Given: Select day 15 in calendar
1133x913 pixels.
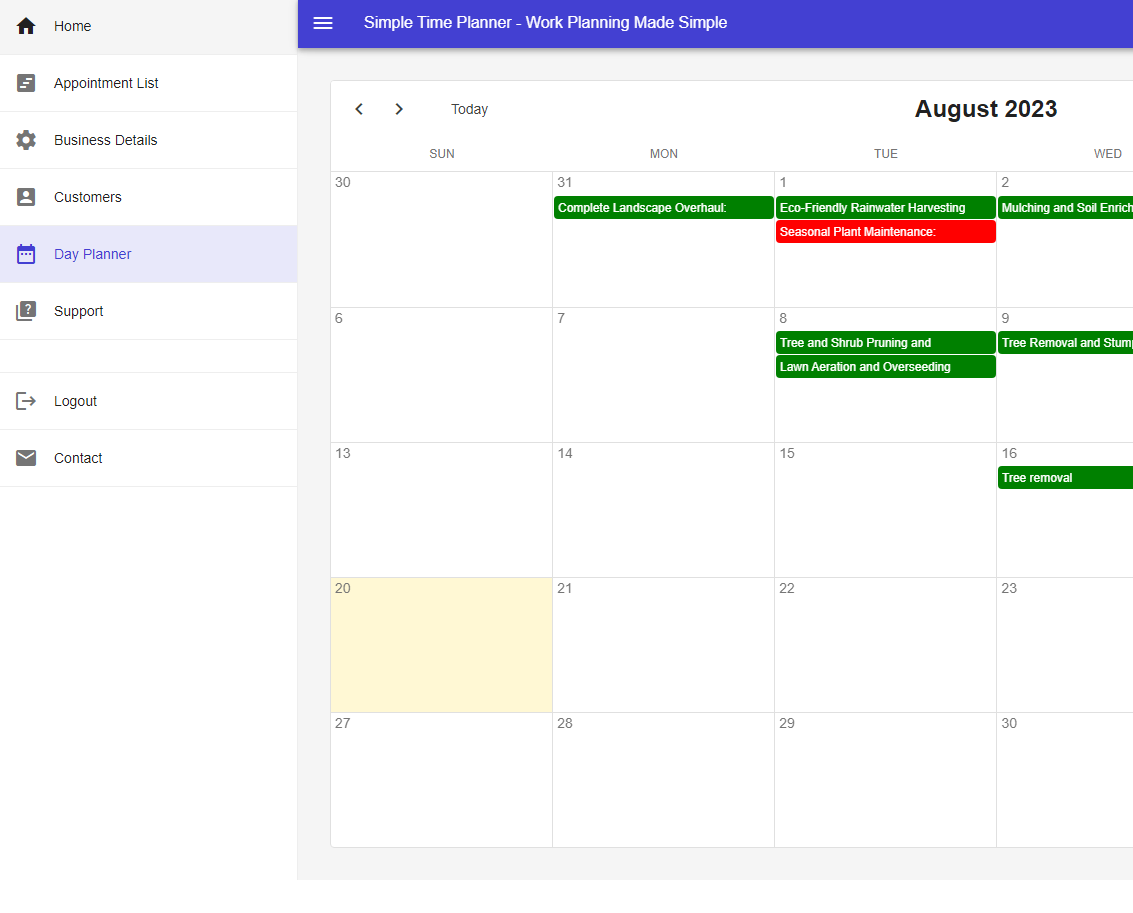Looking at the screenshot, I should [885, 510].
